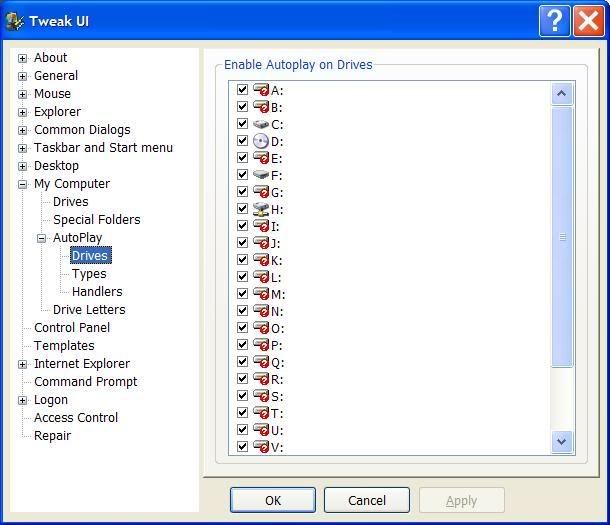Click the A: drive unknown-drive icon

[261, 90]
